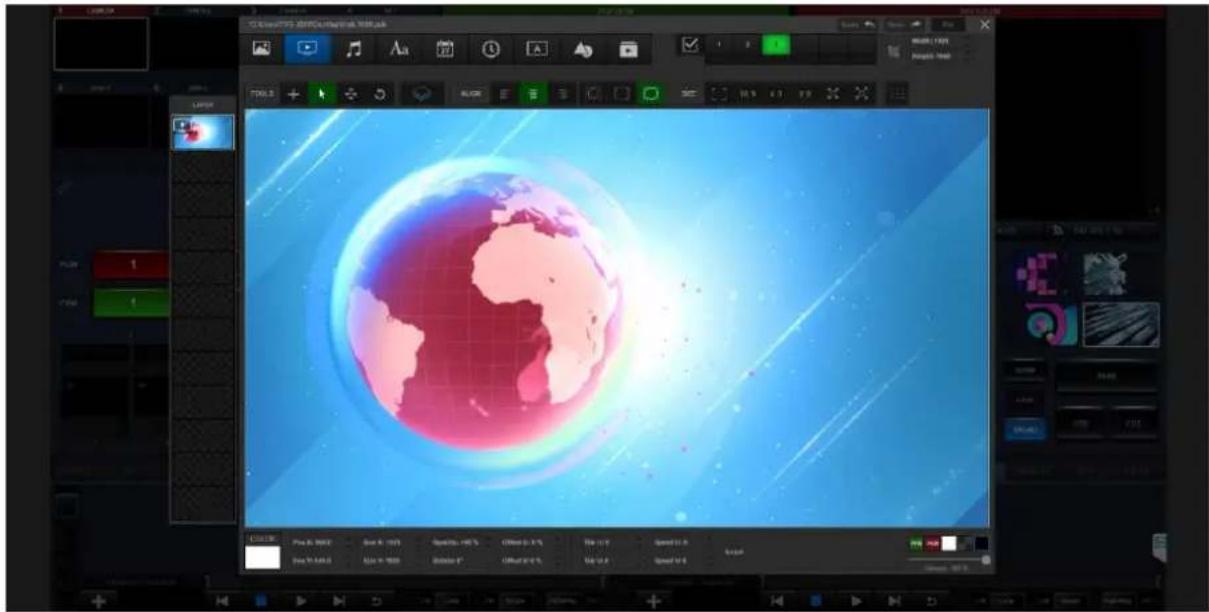Screen dimensions: 1209x612
Task: Pick the small white preset swatch
Action: [x=949, y=543]
